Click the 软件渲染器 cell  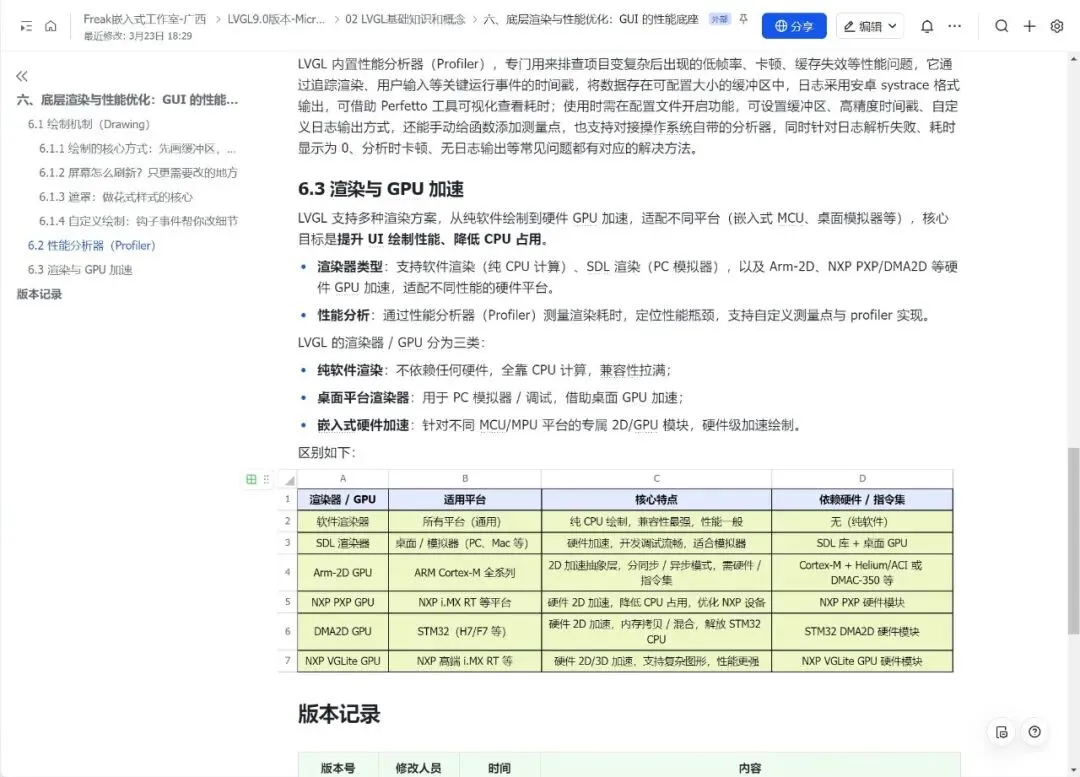pyautogui.click(x=343, y=521)
